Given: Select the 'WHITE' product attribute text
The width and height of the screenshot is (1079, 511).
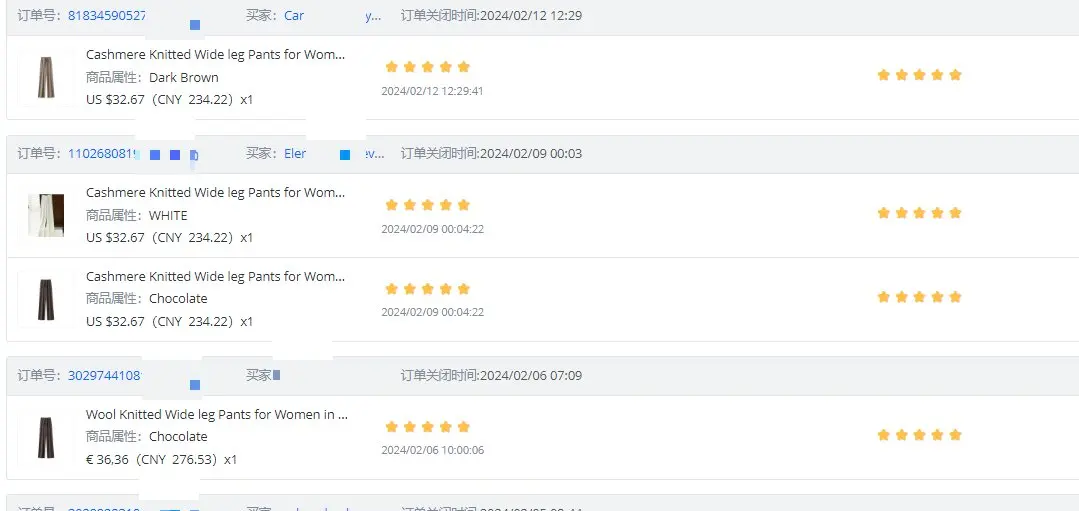Looking at the screenshot, I should tap(168, 215).
